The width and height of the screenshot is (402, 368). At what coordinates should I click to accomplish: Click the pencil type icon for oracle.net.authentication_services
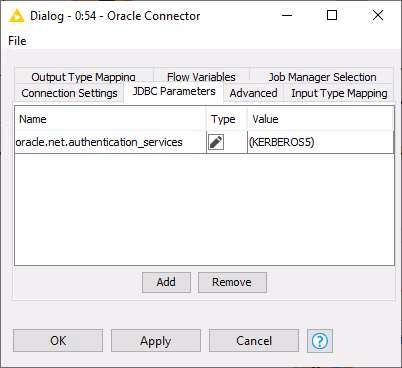point(216,142)
